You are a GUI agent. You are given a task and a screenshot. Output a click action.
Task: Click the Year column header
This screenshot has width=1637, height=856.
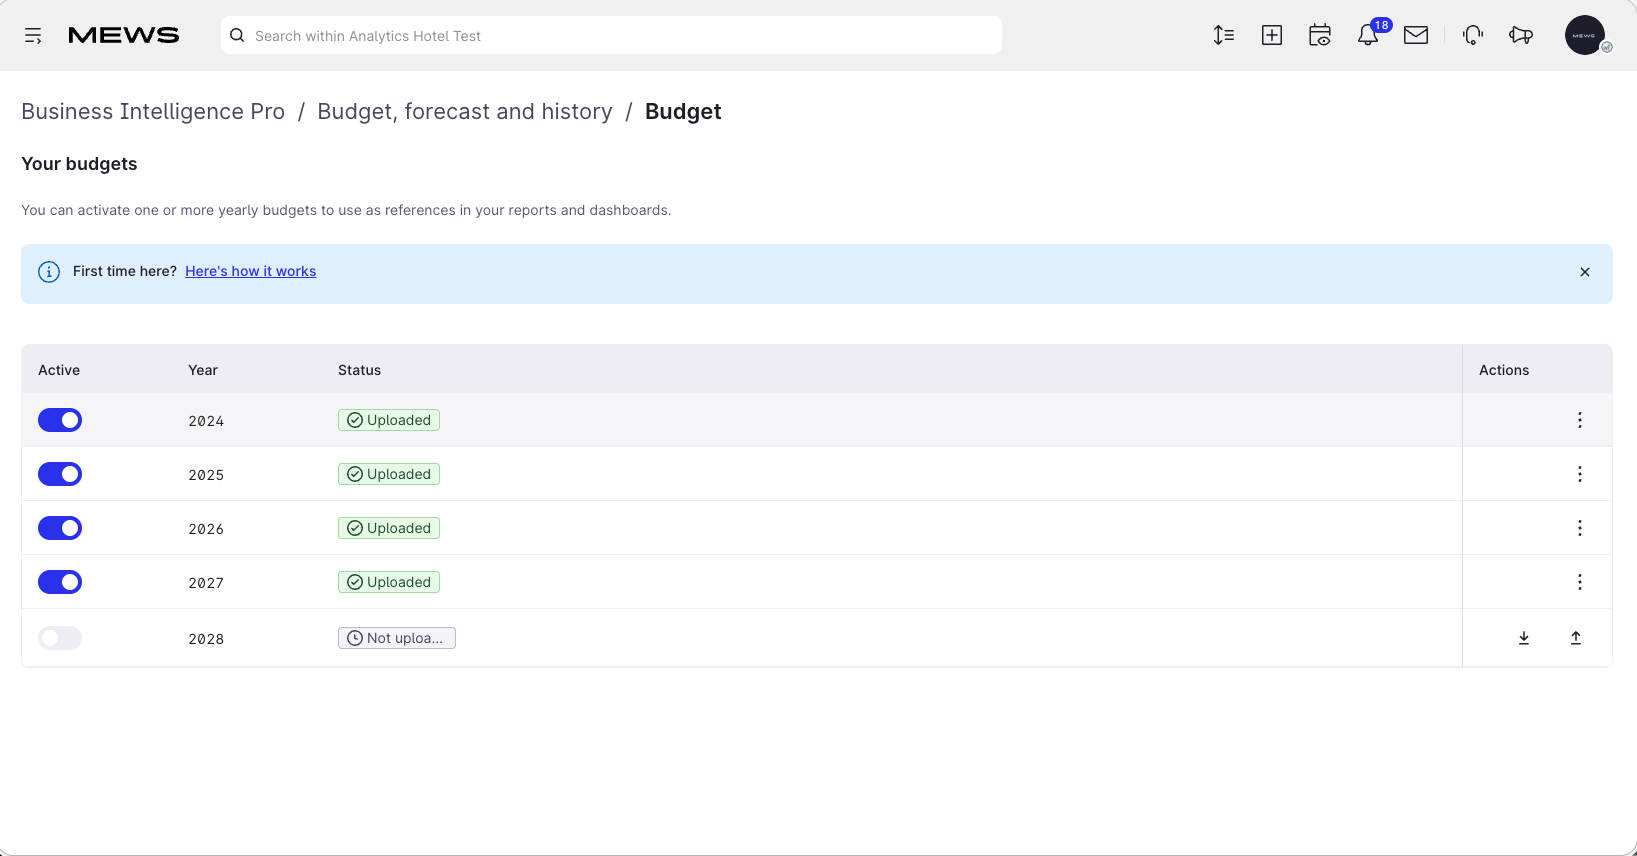(203, 370)
